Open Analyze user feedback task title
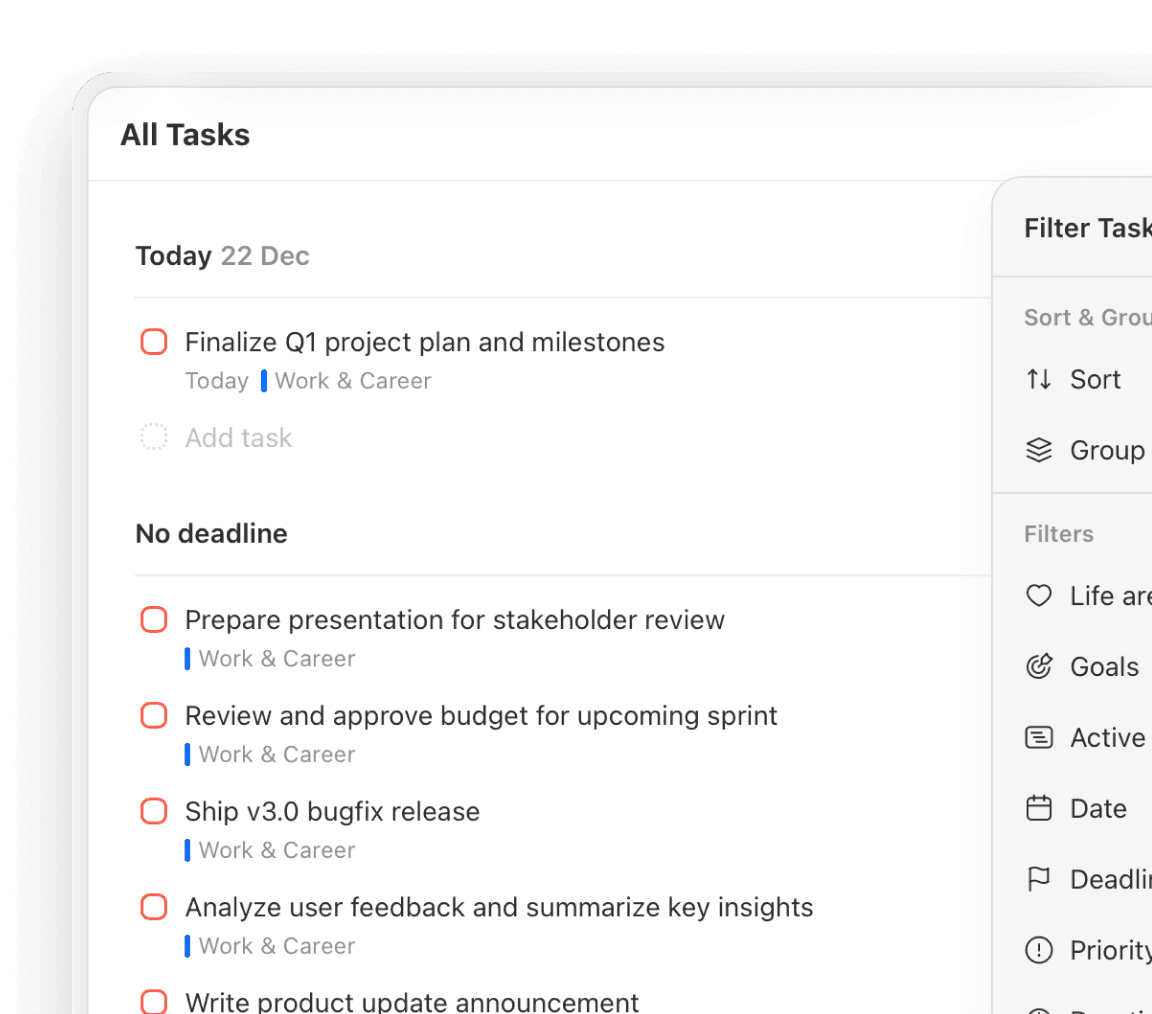Screen dimensions: 1152x1014 [x=498, y=908]
